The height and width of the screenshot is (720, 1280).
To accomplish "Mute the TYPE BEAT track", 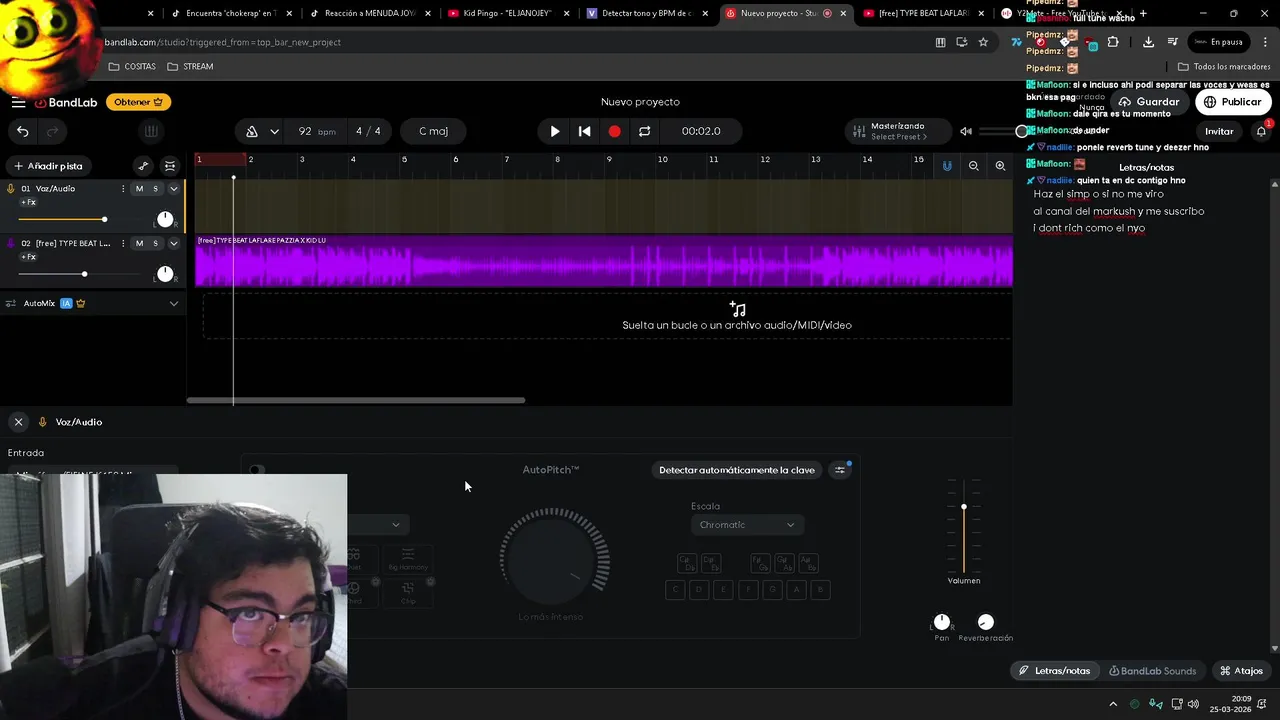I will click(x=139, y=243).
